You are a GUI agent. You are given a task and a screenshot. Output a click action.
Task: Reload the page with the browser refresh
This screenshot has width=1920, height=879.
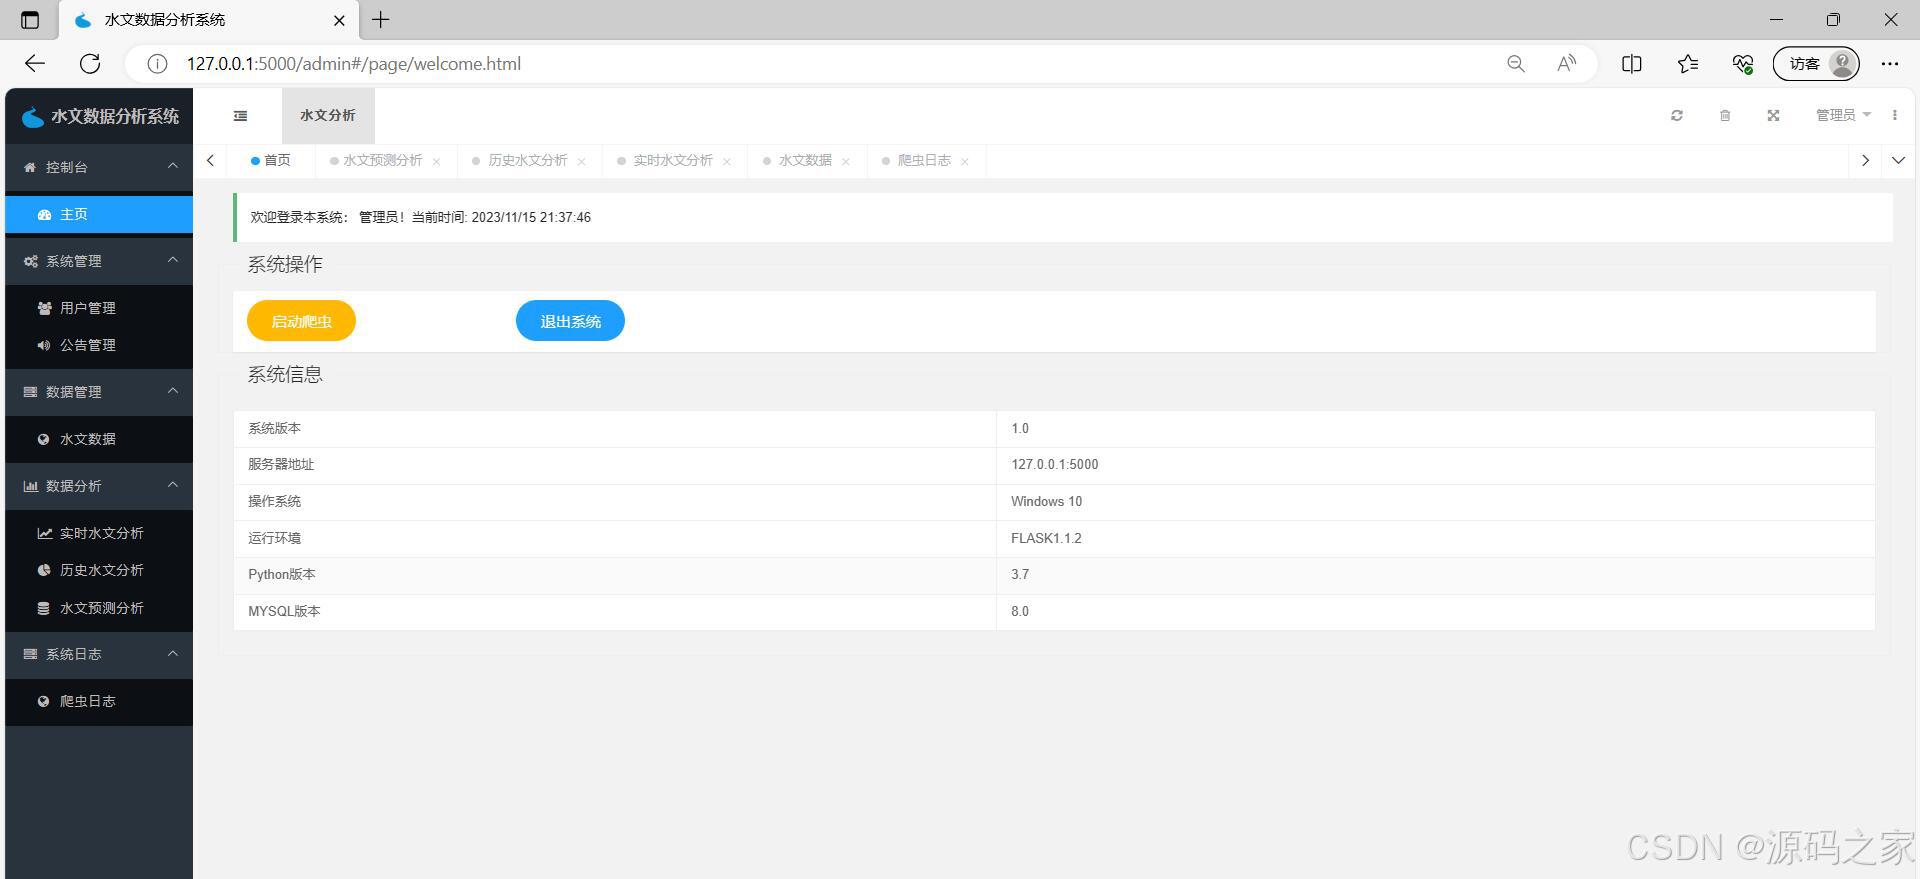point(90,64)
